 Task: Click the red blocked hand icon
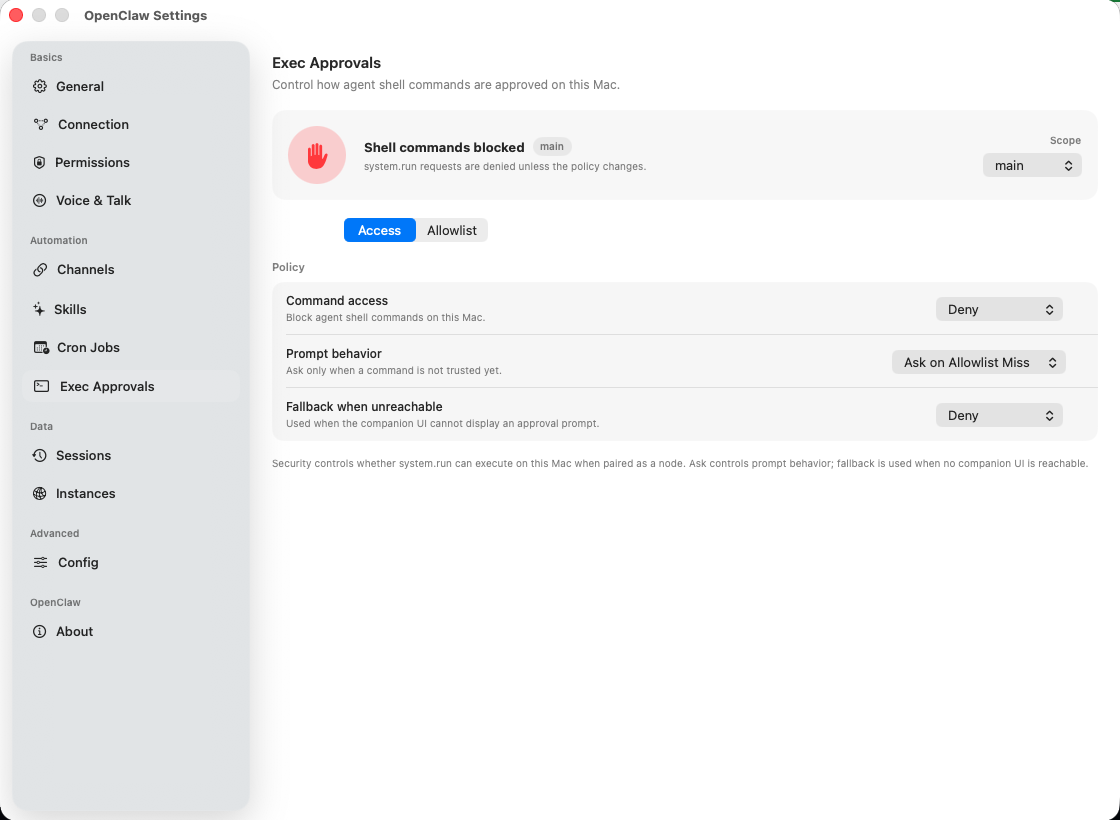pyautogui.click(x=317, y=155)
